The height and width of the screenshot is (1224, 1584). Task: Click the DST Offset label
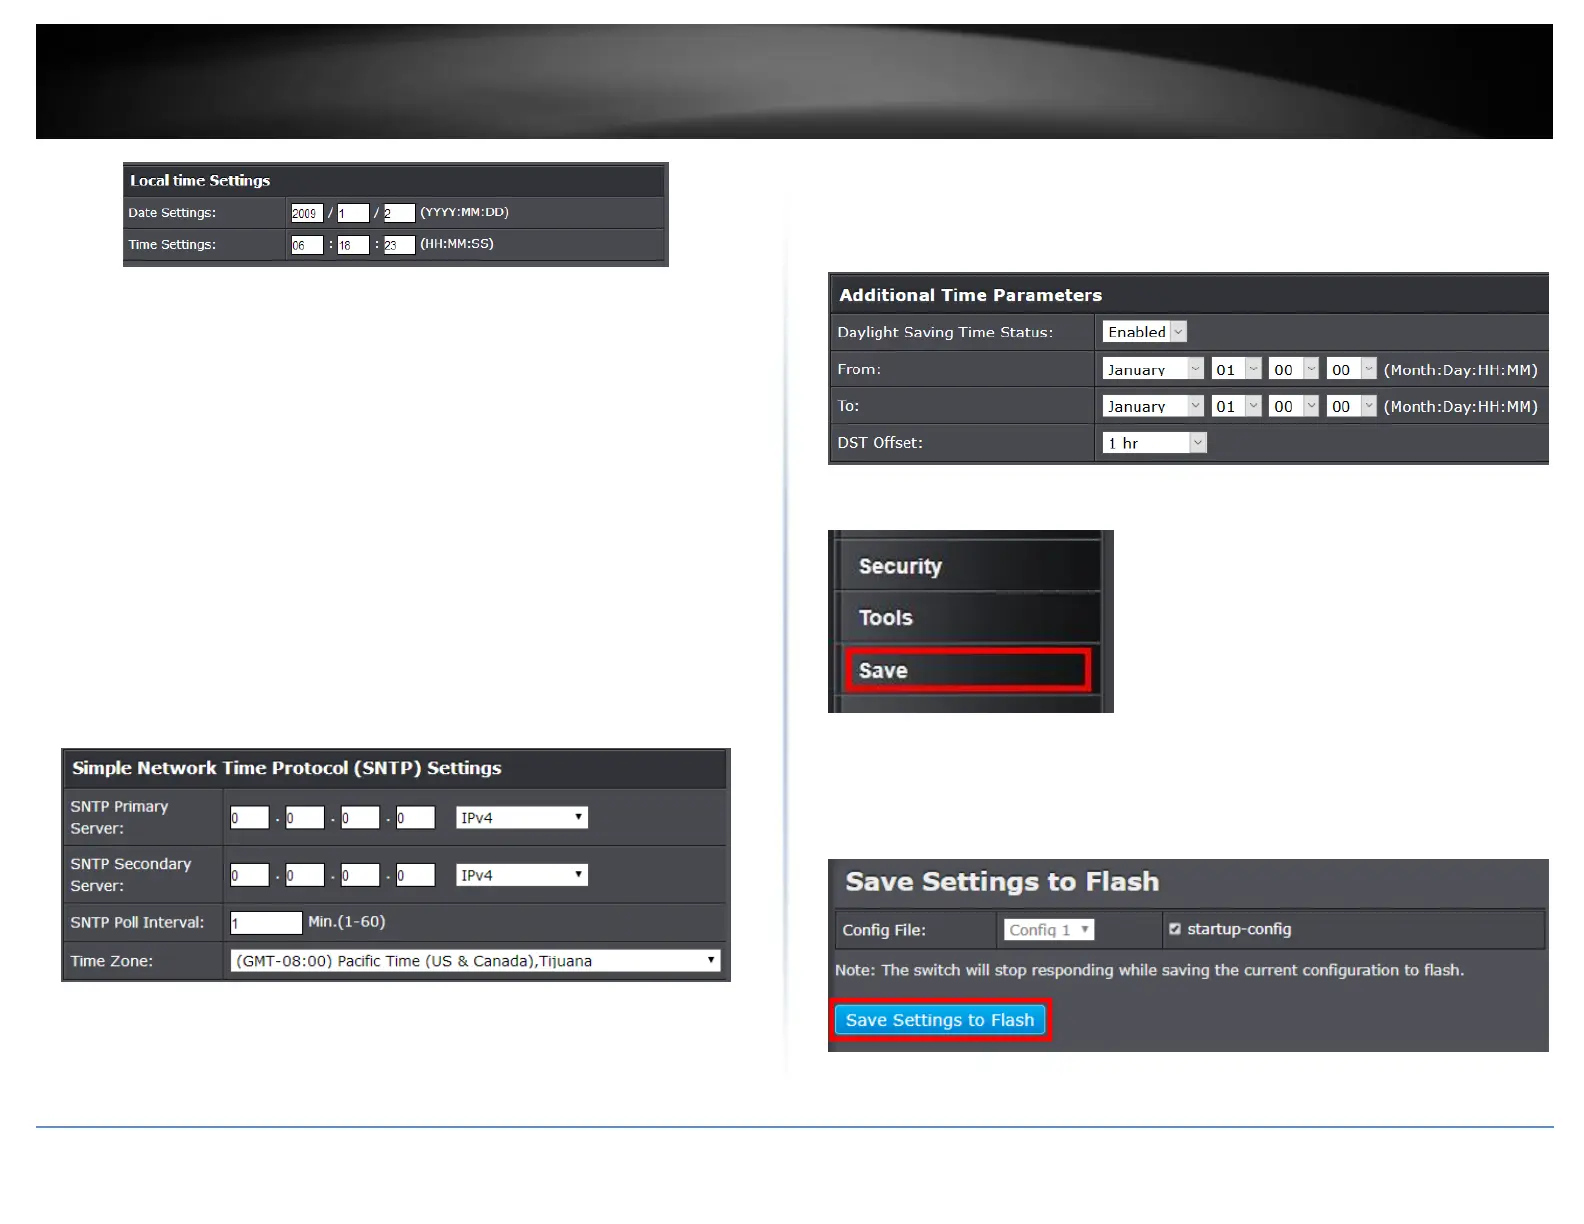click(880, 443)
